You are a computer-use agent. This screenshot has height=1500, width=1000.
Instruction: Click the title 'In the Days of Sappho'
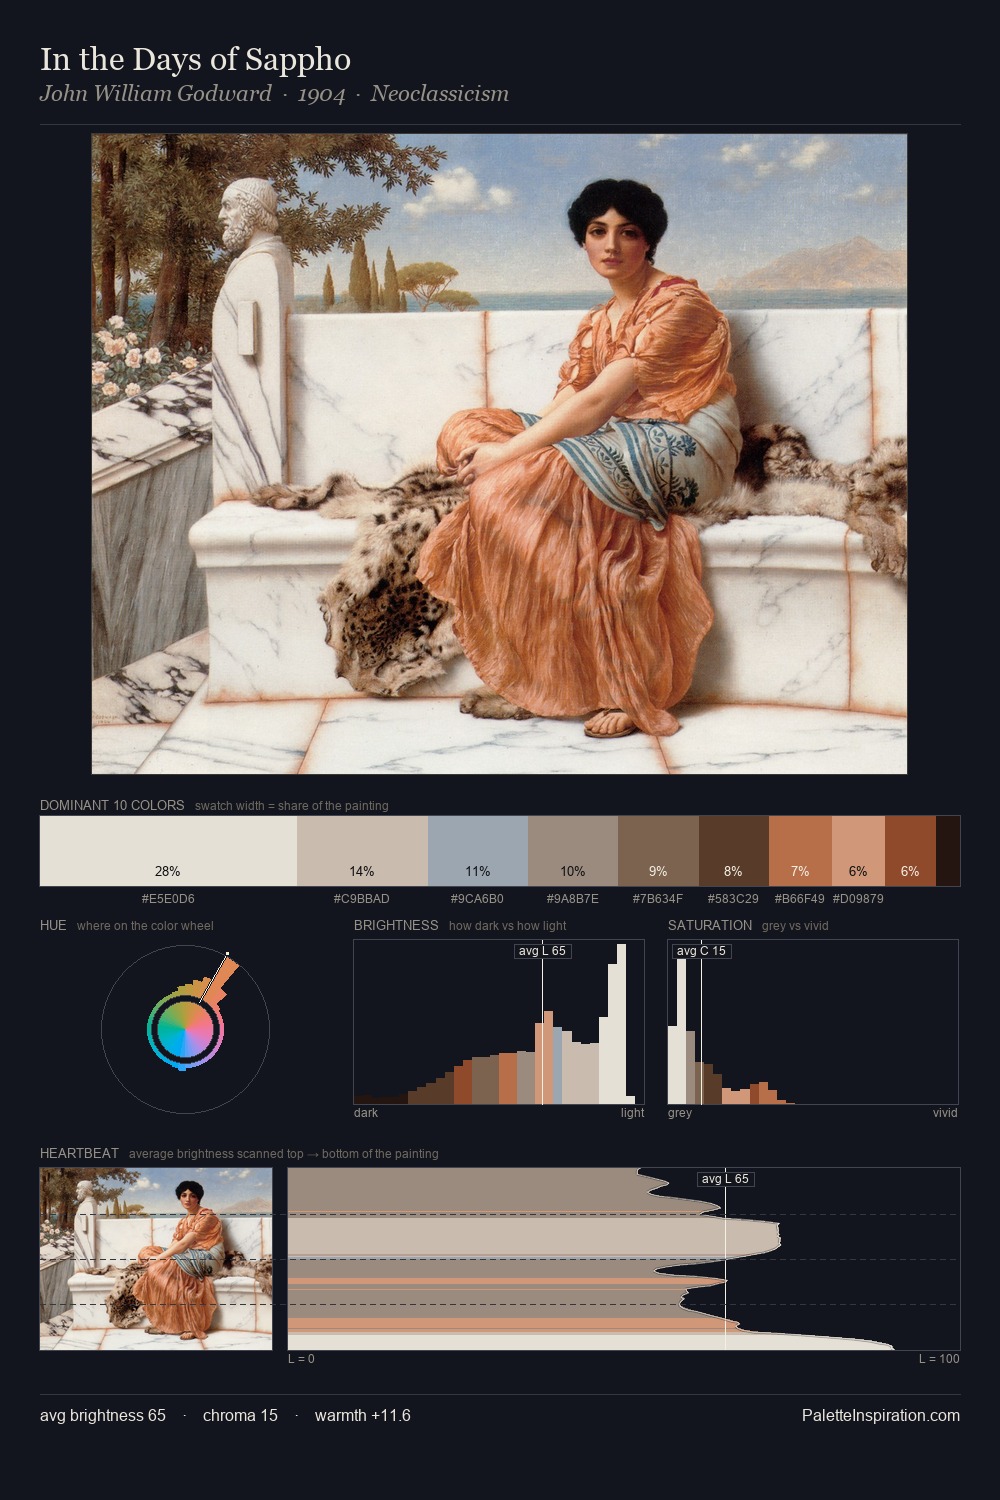tap(195, 59)
